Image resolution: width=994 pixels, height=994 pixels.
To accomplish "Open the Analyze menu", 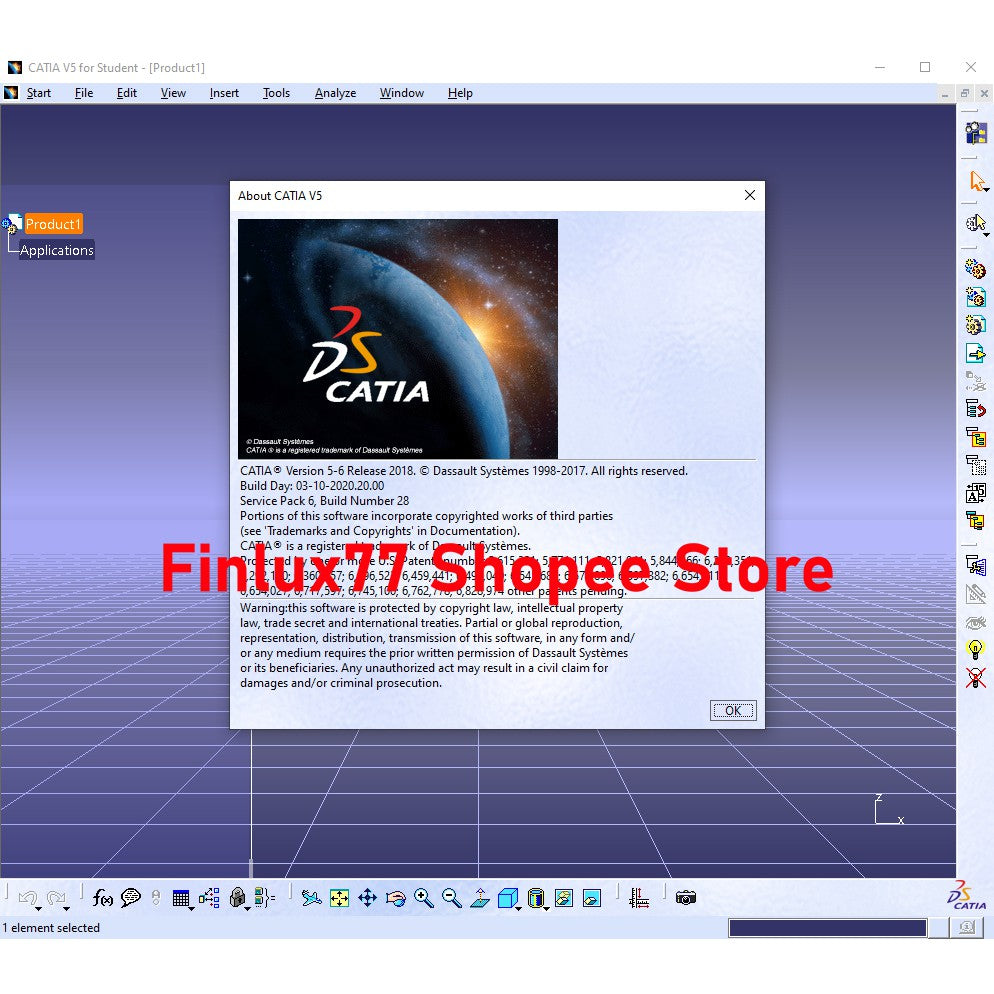I will click(x=335, y=93).
